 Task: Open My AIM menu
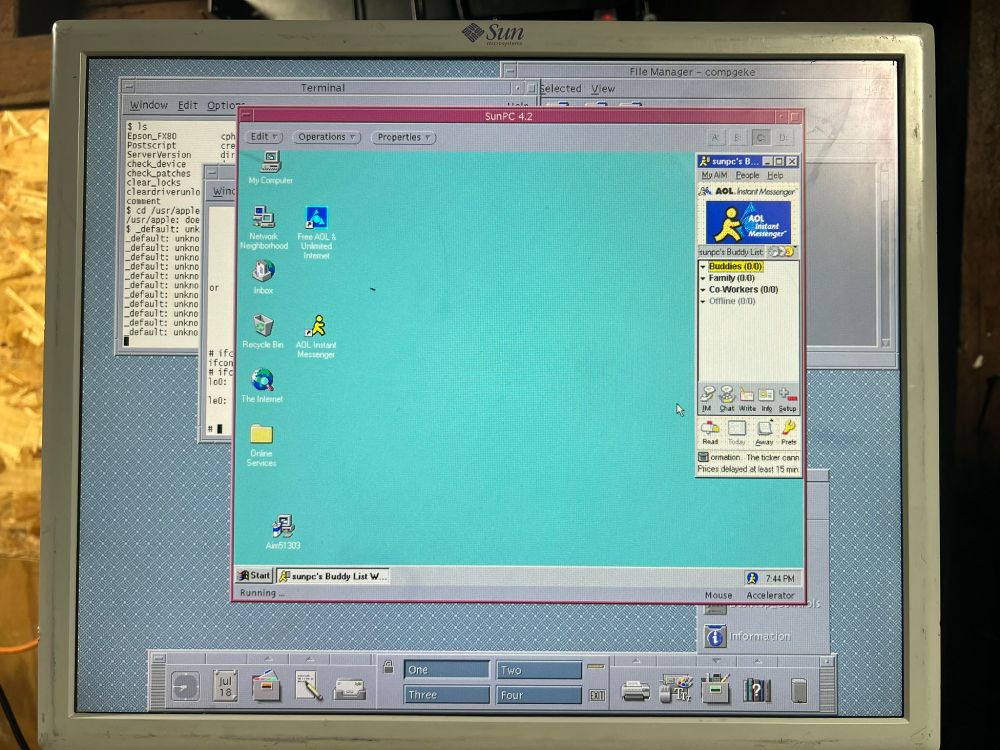coord(714,175)
